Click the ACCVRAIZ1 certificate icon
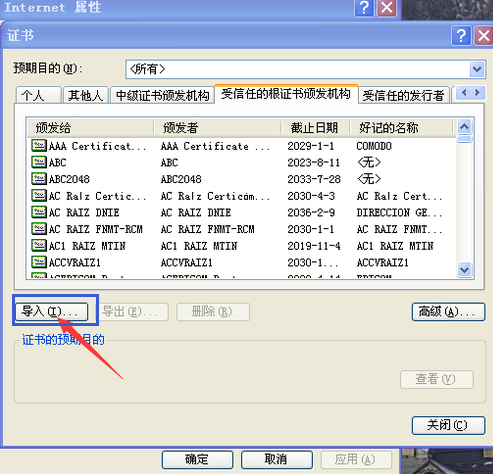Image resolution: width=493 pixels, height=474 pixels. (39, 262)
